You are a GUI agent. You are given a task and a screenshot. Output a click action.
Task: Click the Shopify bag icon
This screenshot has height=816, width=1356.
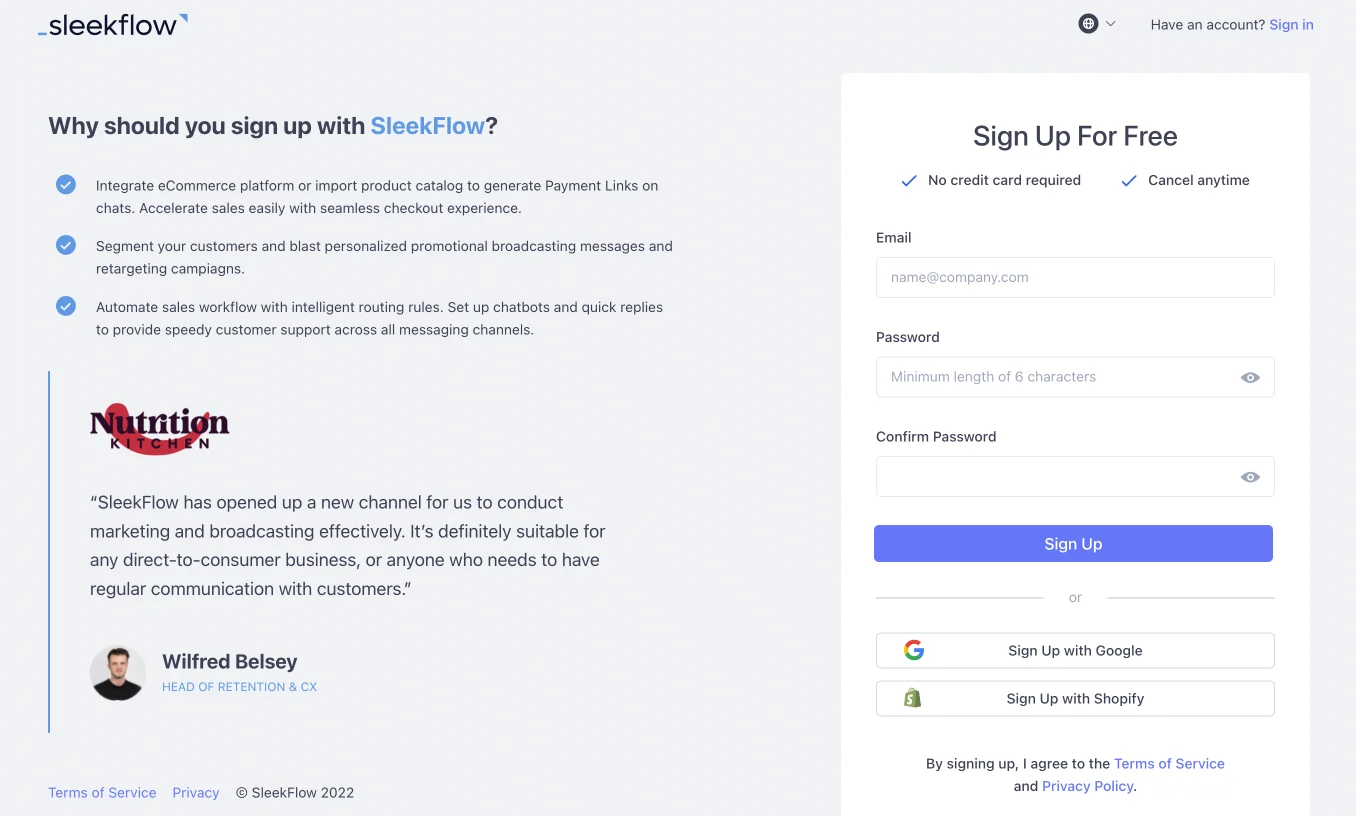click(911, 697)
